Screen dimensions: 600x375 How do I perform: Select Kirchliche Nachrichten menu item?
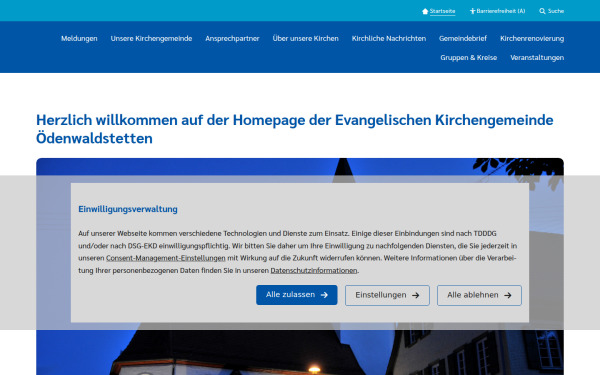389,39
